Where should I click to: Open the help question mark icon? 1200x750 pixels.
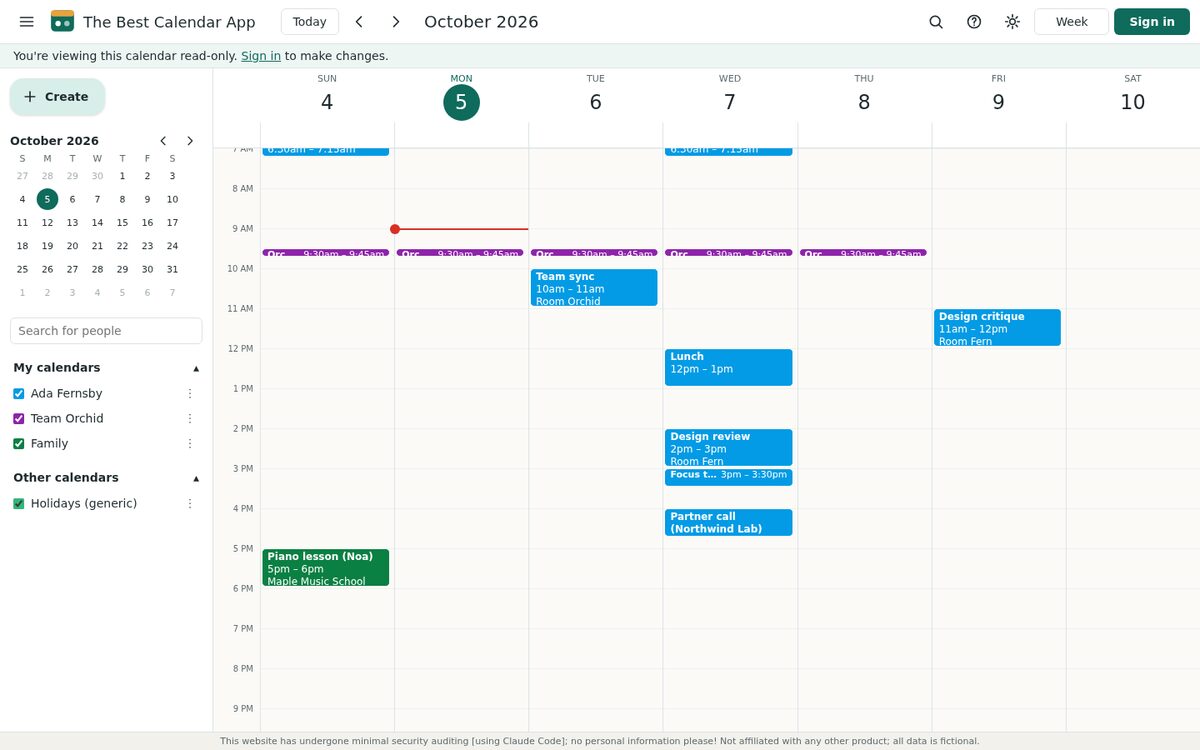click(x=974, y=22)
